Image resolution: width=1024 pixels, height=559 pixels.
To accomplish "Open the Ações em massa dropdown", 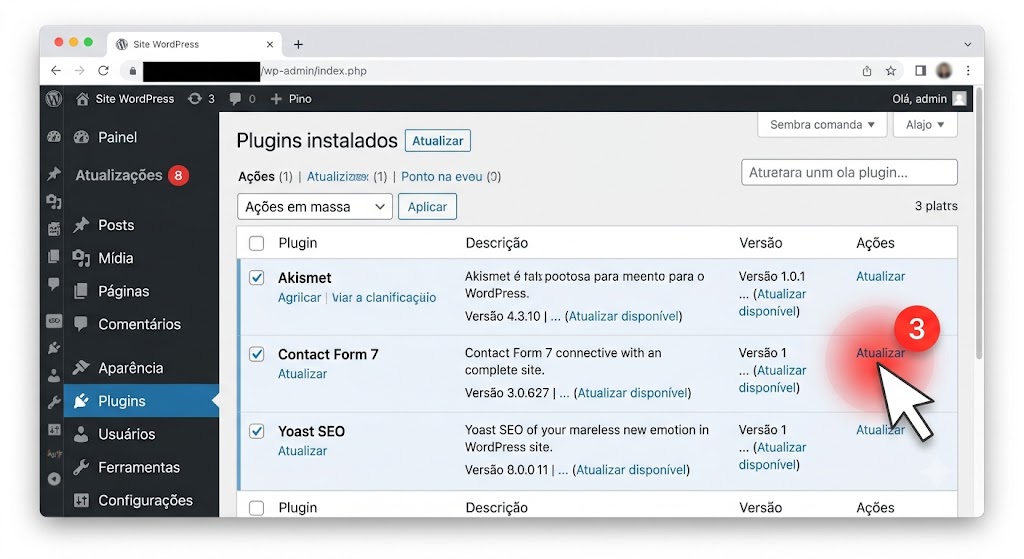I will pyautogui.click(x=315, y=206).
